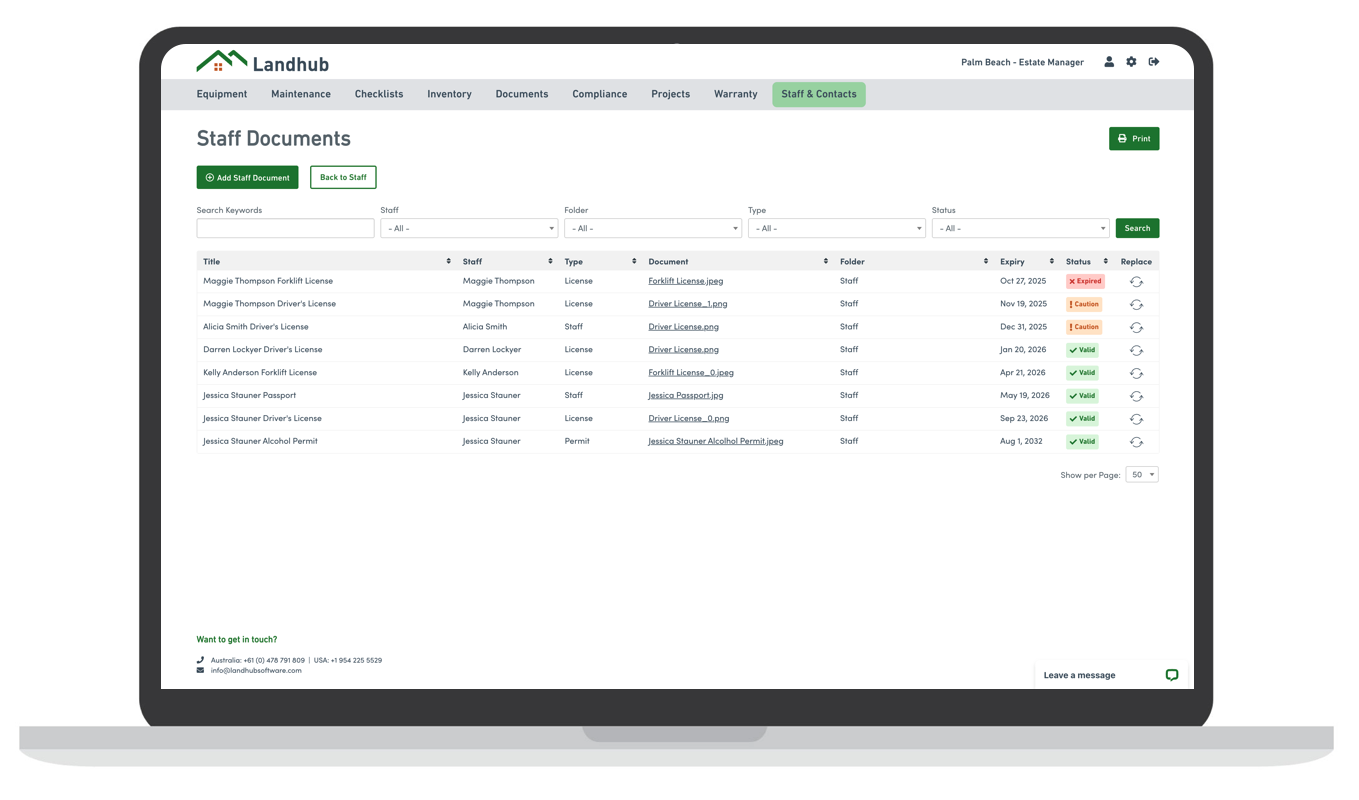Replace Maggie Thompson Forklift License document
This screenshot has width=1359, height=800.
(x=1136, y=282)
